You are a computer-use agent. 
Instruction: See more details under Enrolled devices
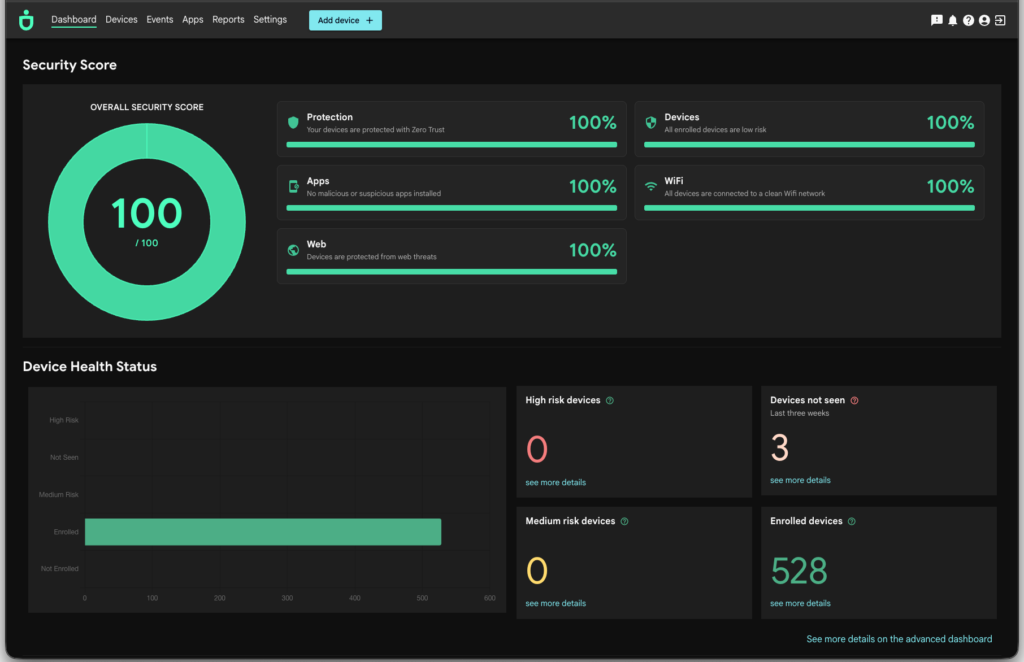[800, 604]
